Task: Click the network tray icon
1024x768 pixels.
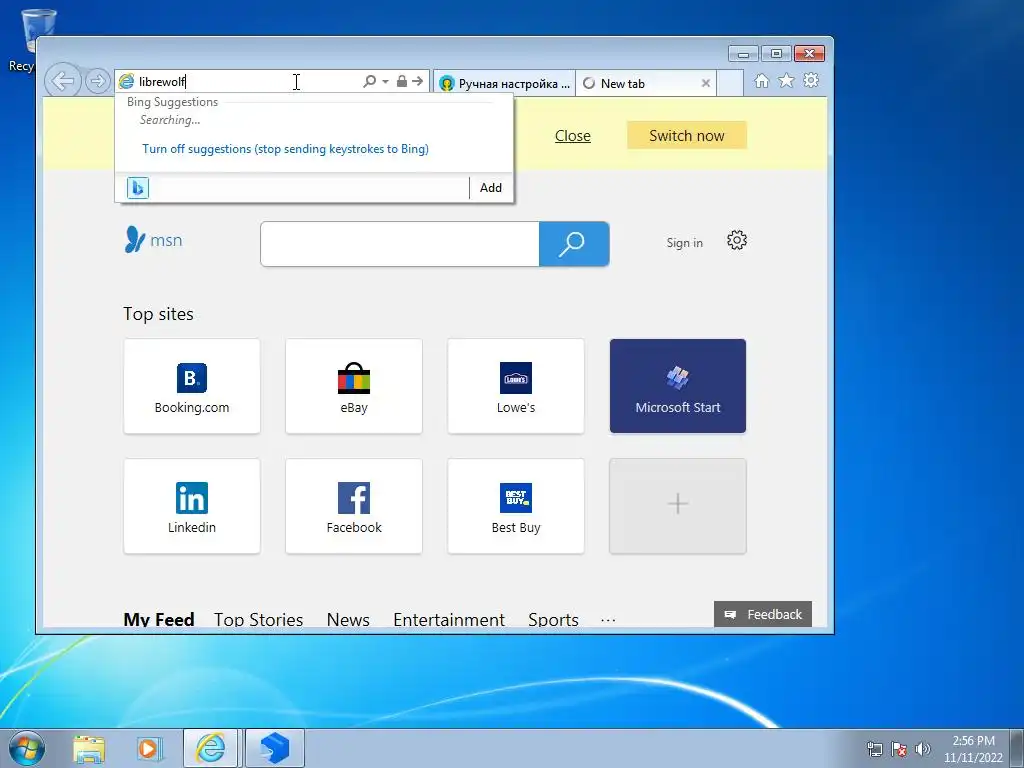Action: [x=874, y=749]
